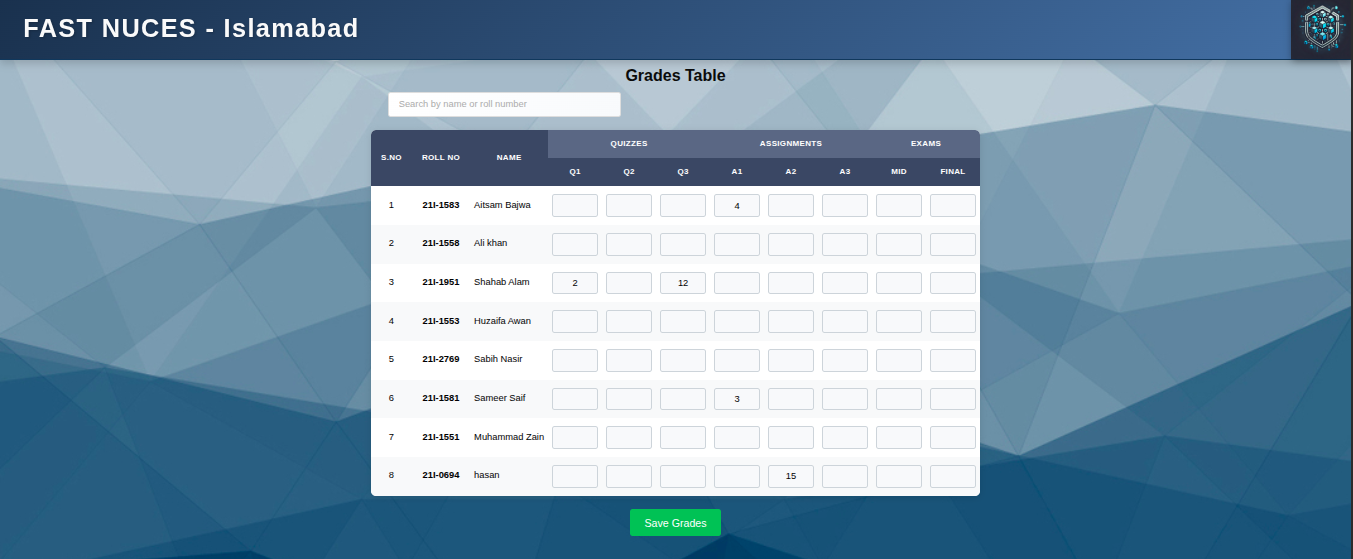The width and height of the screenshot is (1353, 559).
Task: Click Muhammad Zain's Q1 grade field
Action: click(575, 437)
